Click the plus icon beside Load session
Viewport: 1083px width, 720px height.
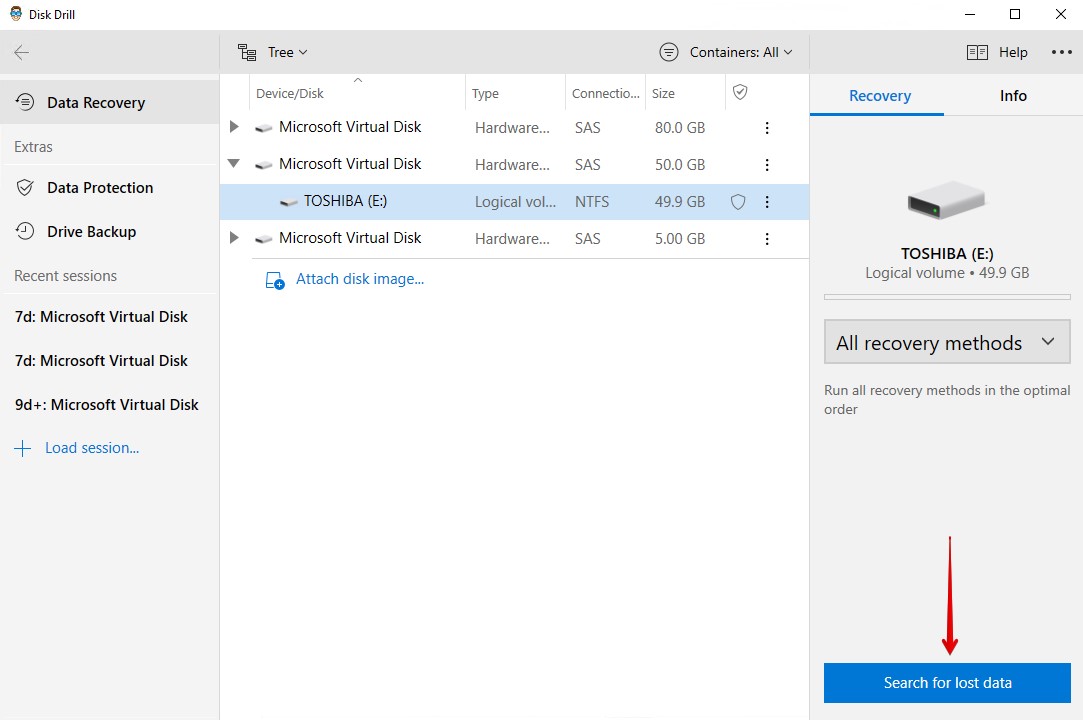[x=22, y=448]
